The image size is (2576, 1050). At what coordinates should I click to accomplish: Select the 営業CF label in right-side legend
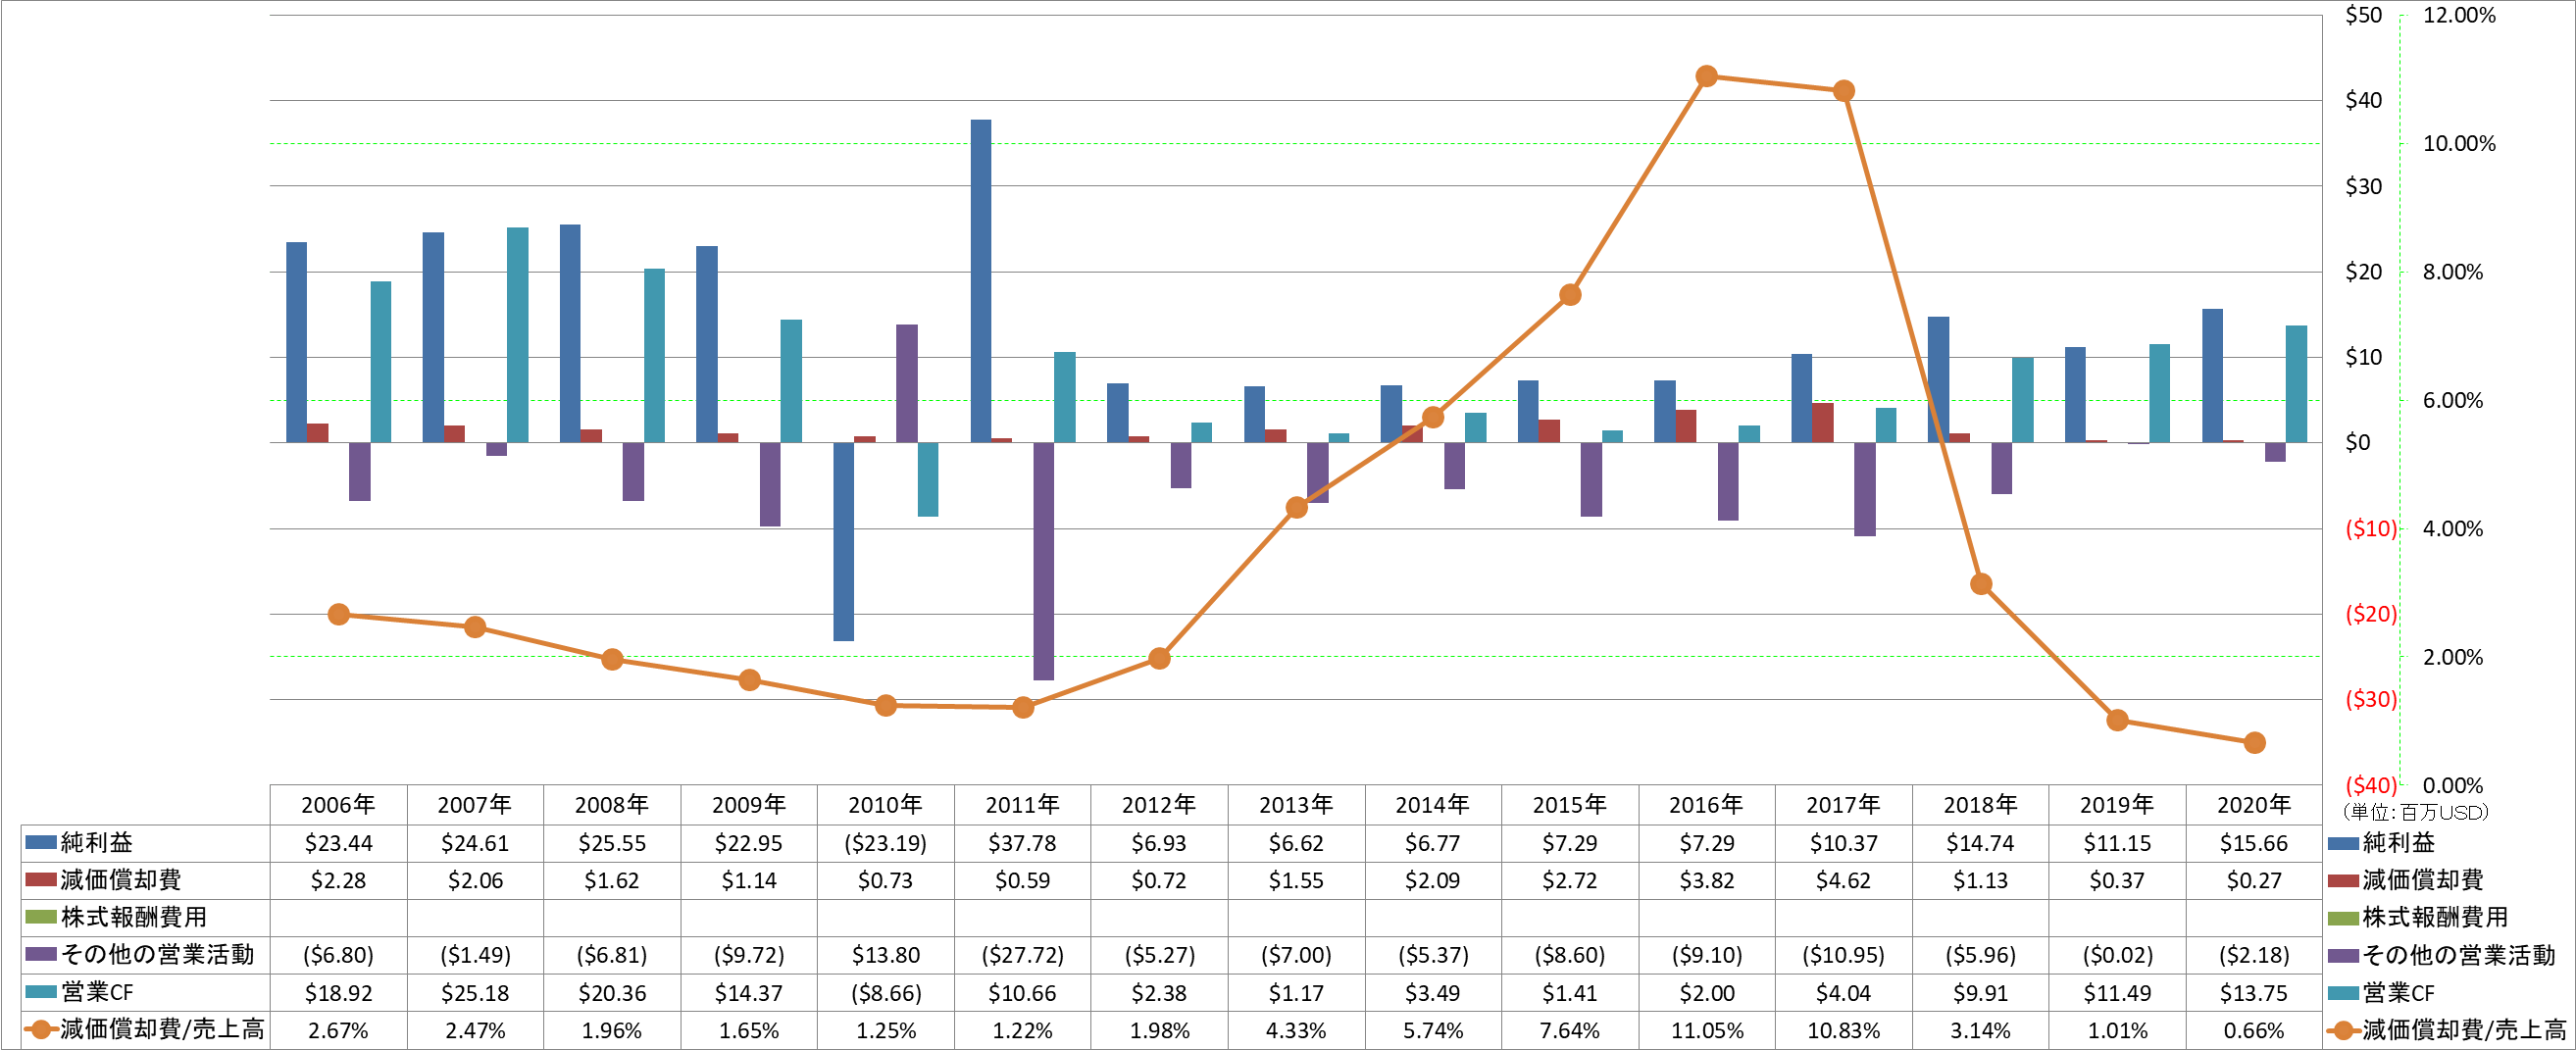pyautogui.click(x=2399, y=993)
